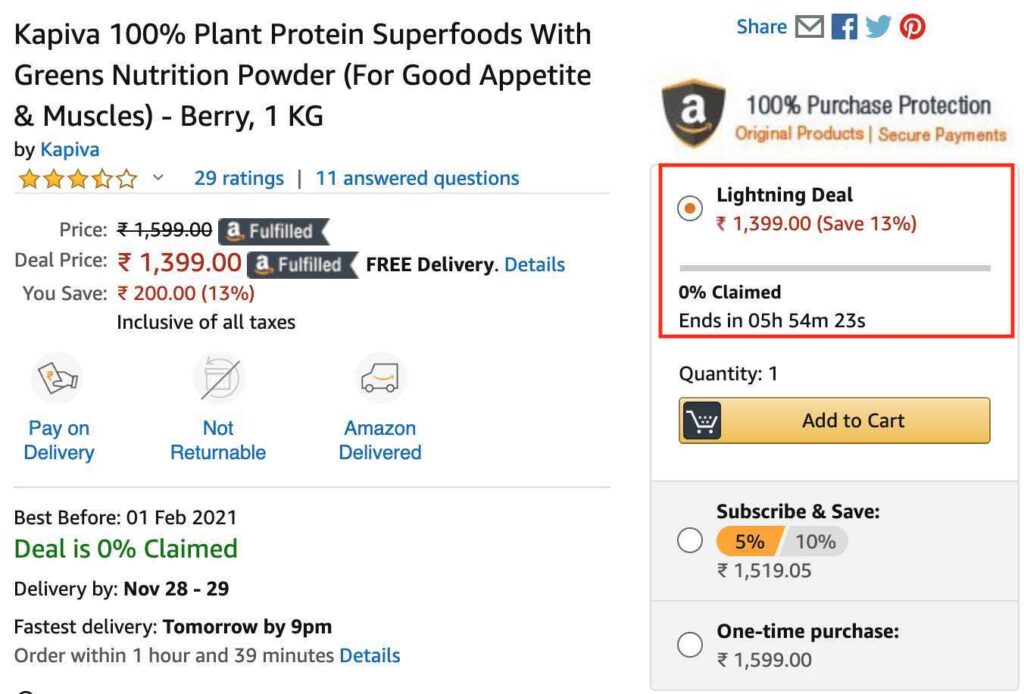Select the Lightning Deal radio button
The width and height of the screenshot is (1024, 694).
point(690,209)
